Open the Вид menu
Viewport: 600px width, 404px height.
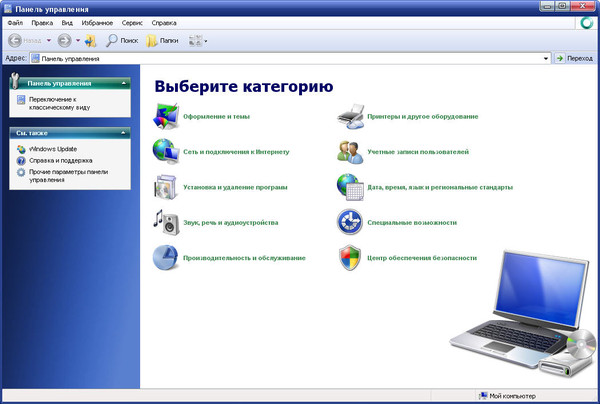click(67, 23)
